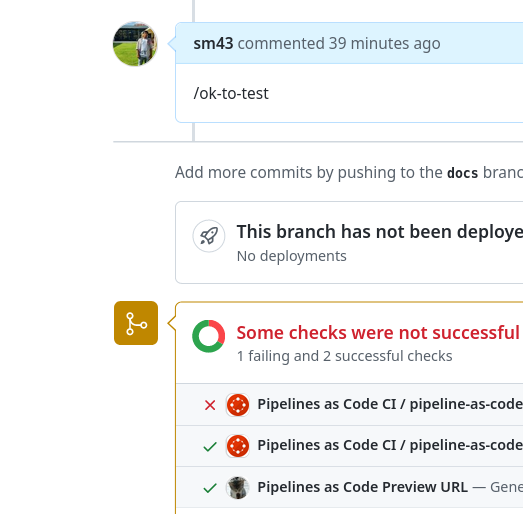Select the /ok-to-test comment text
This screenshot has width=523, height=514.
[x=231, y=93]
